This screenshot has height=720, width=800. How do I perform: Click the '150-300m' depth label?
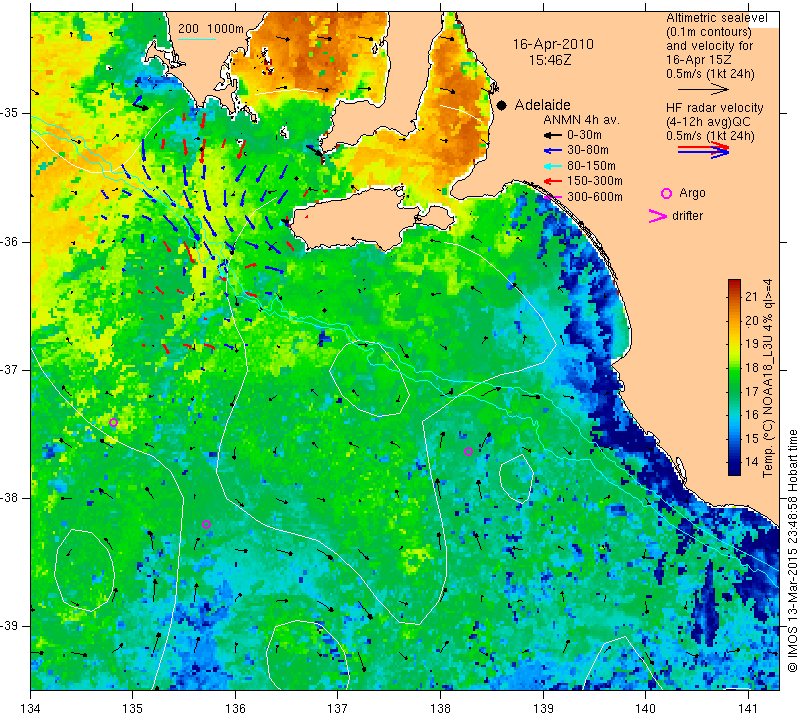tap(595, 181)
